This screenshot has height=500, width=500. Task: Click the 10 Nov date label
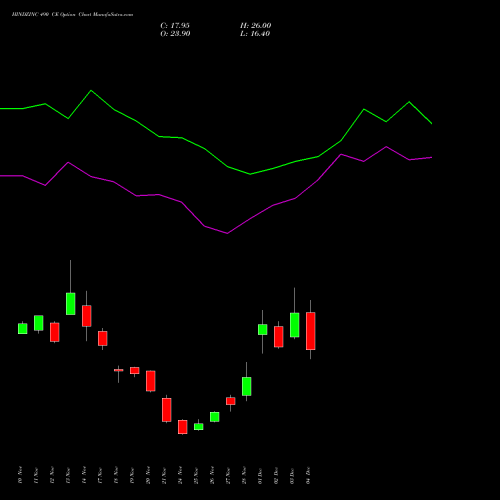pyautogui.click(x=20, y=475)
